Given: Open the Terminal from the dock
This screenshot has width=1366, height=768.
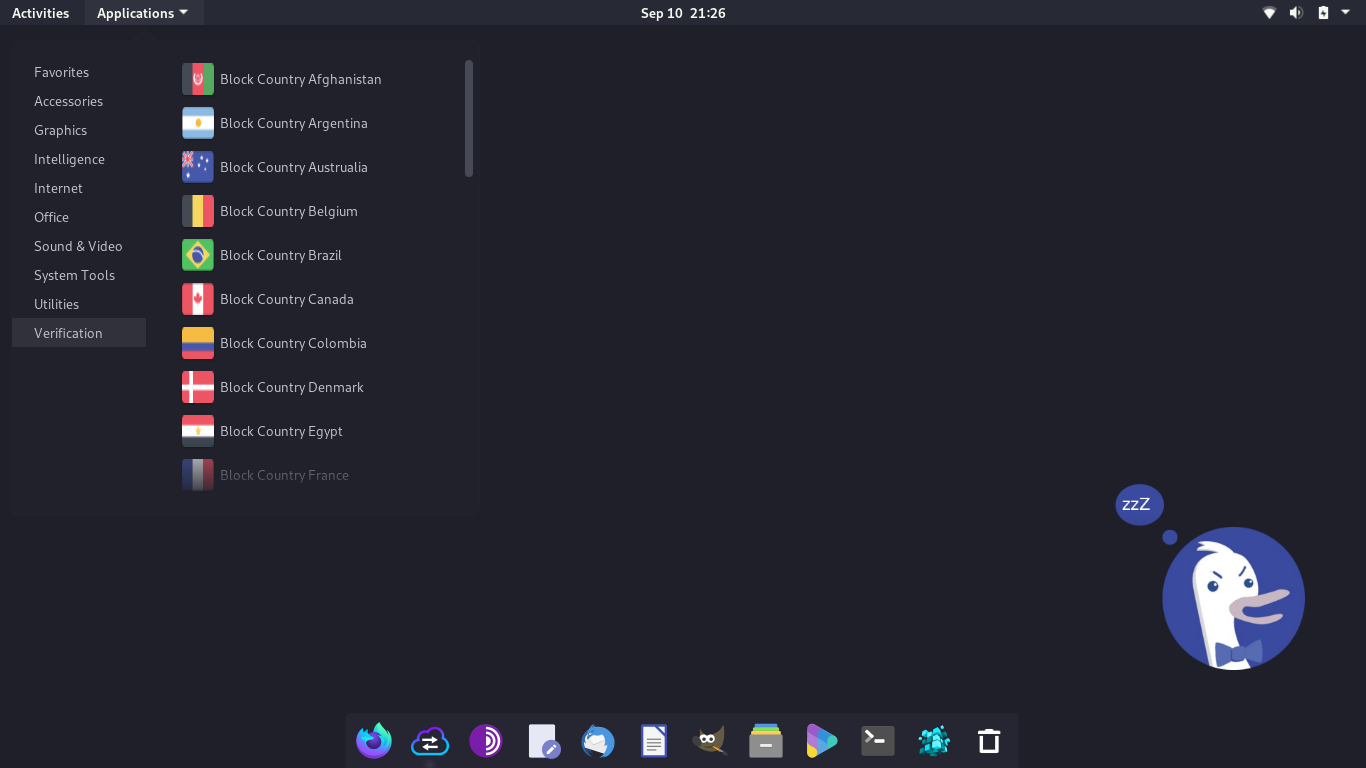Looking at the screenshot, I should 878,741.
